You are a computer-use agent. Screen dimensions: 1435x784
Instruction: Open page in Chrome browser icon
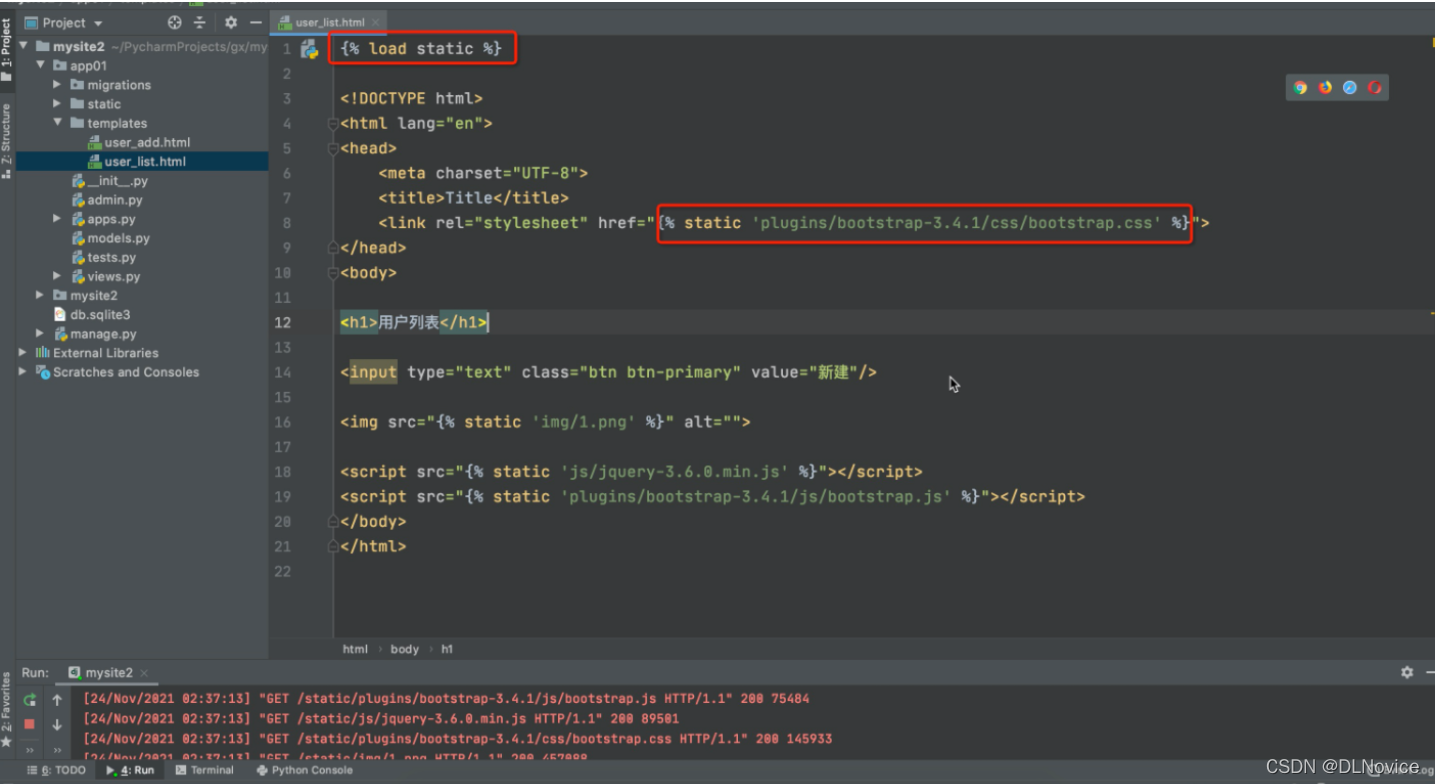click(1300, 88)
